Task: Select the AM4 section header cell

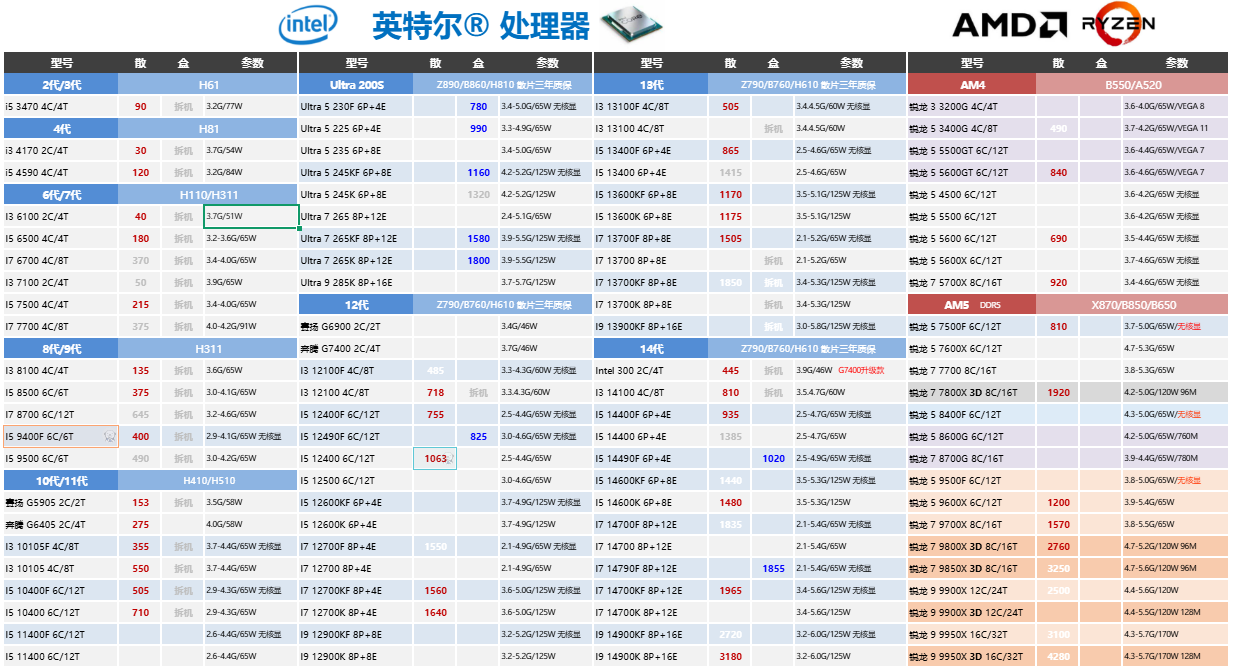Action: tap(971, 84)
